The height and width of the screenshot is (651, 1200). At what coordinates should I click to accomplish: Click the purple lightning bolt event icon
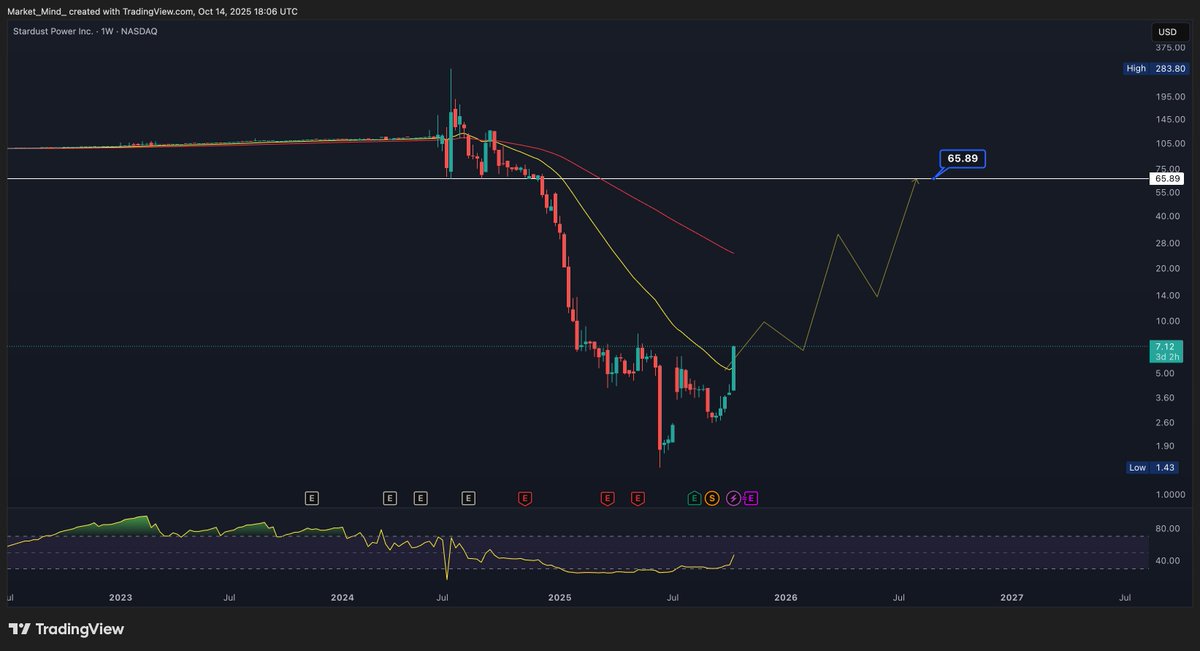732,497
